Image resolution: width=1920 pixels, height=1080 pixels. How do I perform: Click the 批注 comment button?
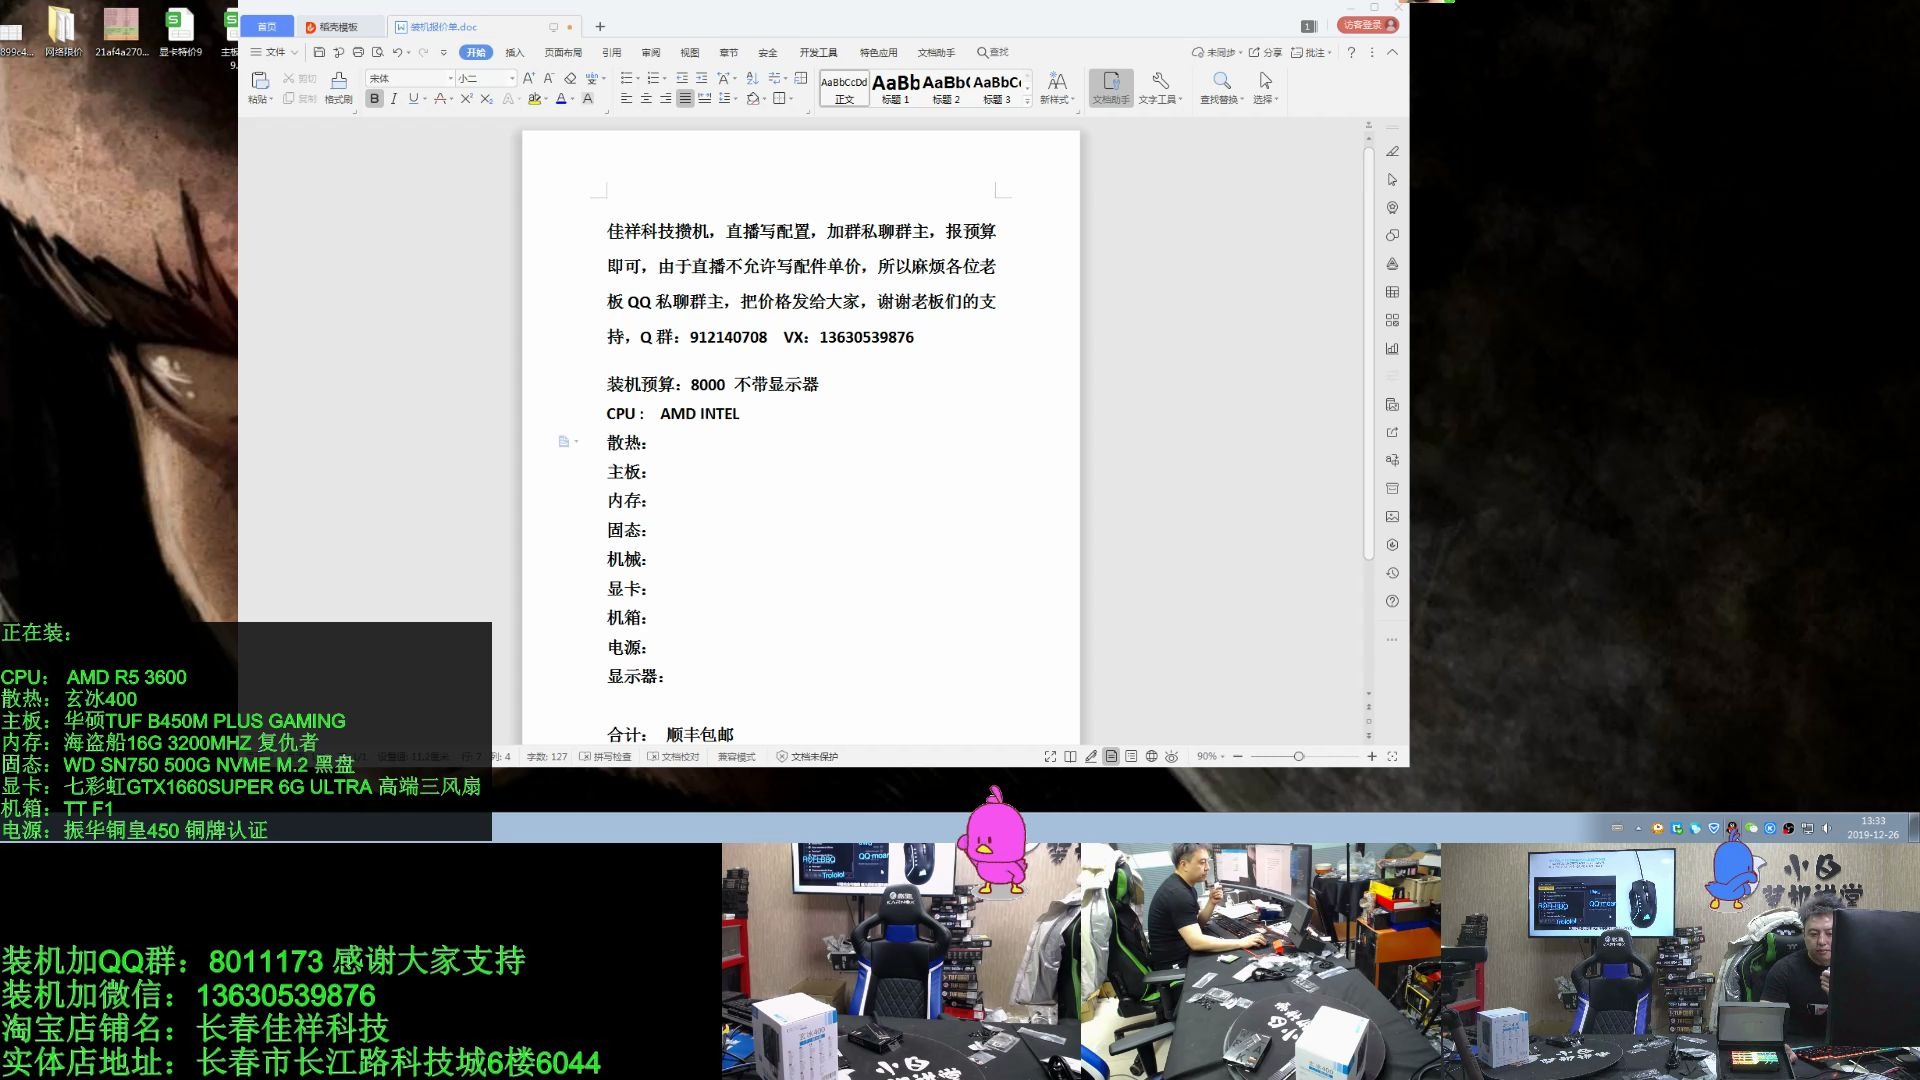click(x=1311, y=52)
